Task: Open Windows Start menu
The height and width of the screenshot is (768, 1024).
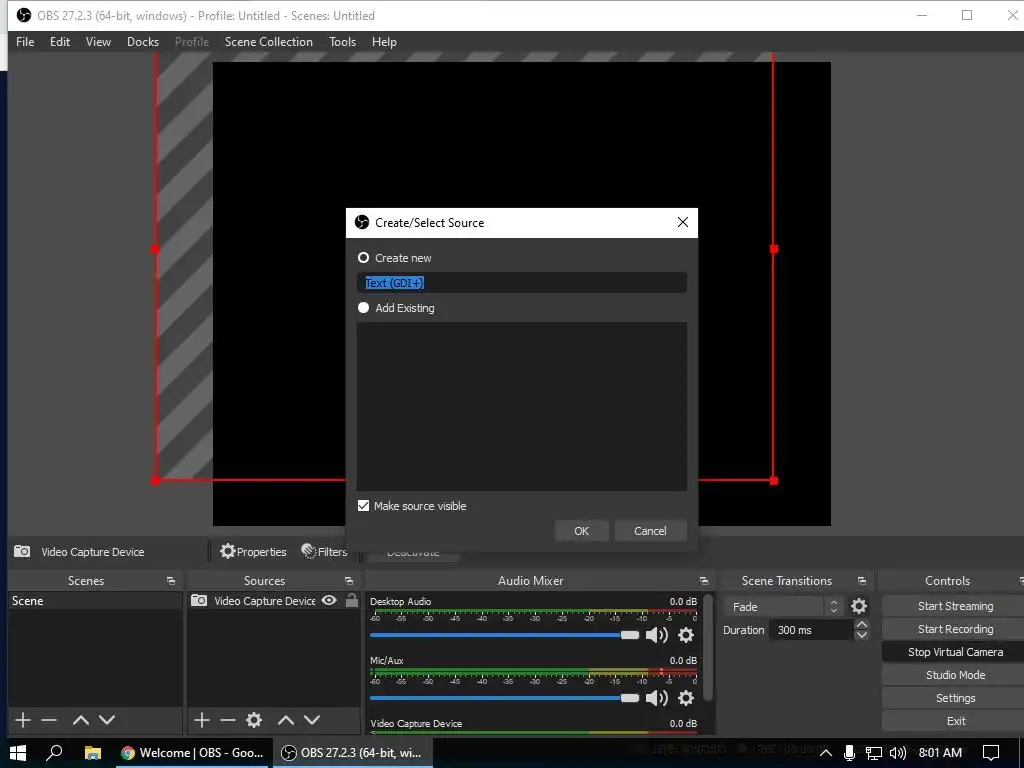Action: (x=18, y=753)
